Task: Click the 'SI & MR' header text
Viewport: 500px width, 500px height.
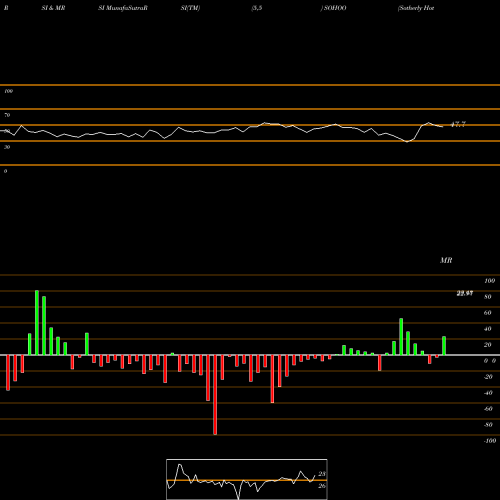Action: point(53,8)
